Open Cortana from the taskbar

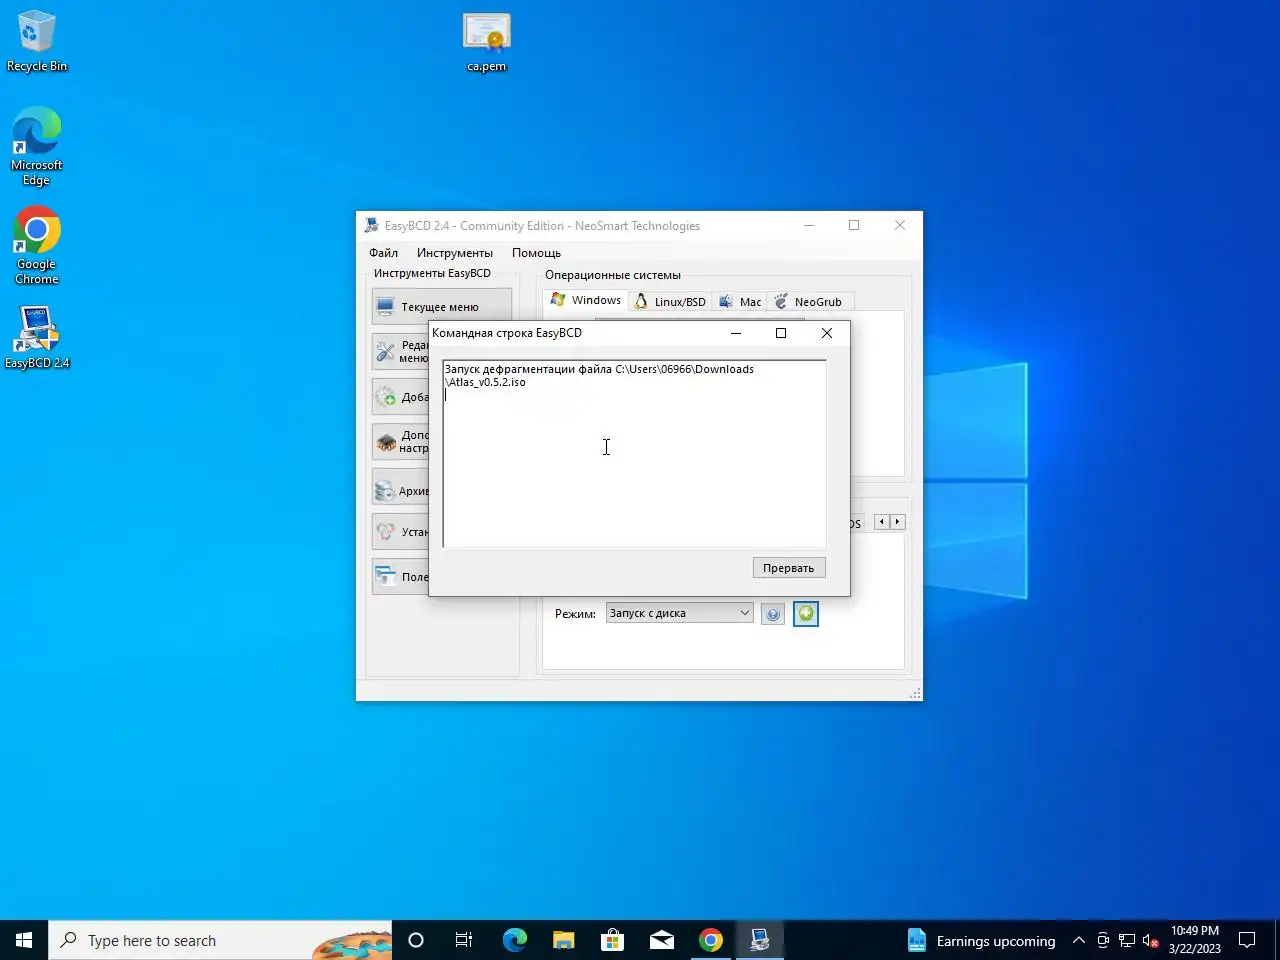[416, 940]
